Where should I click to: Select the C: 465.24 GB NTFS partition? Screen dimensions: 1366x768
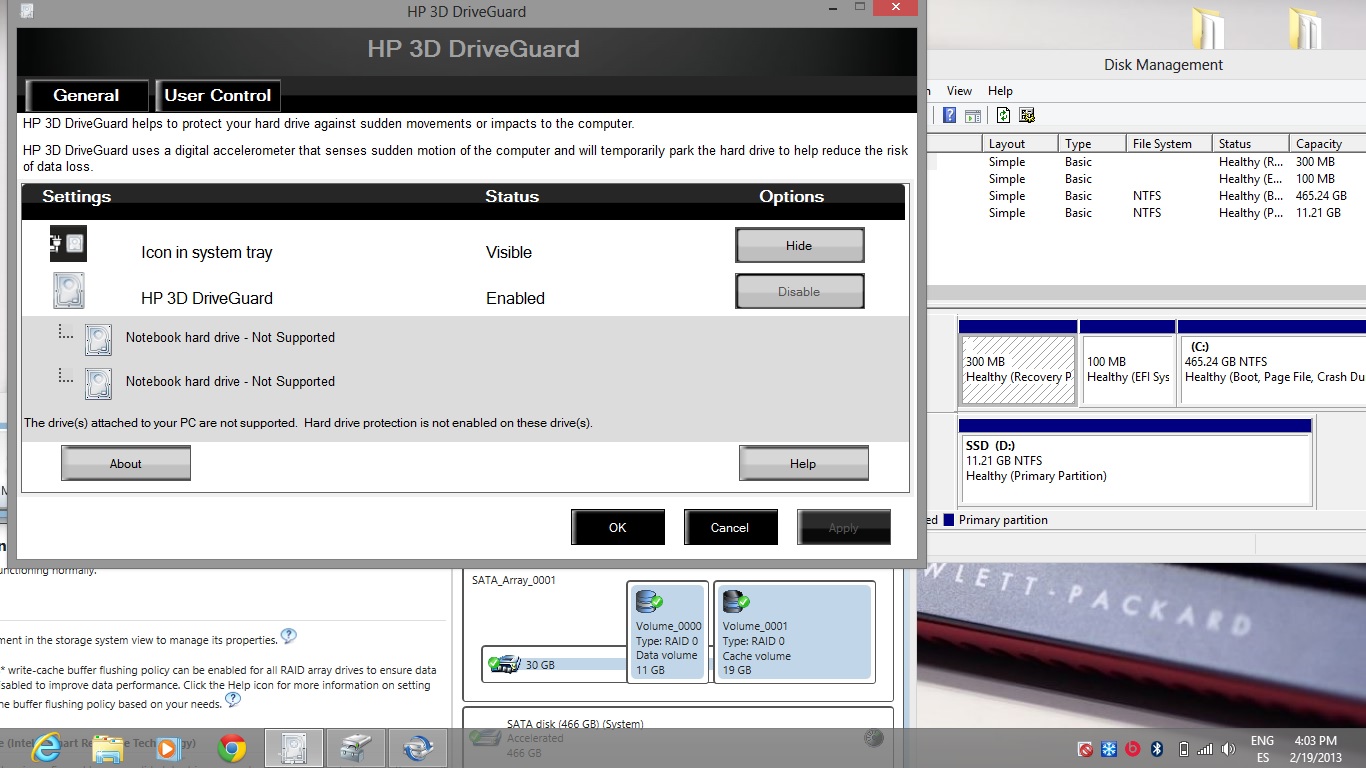[1270, 369]
